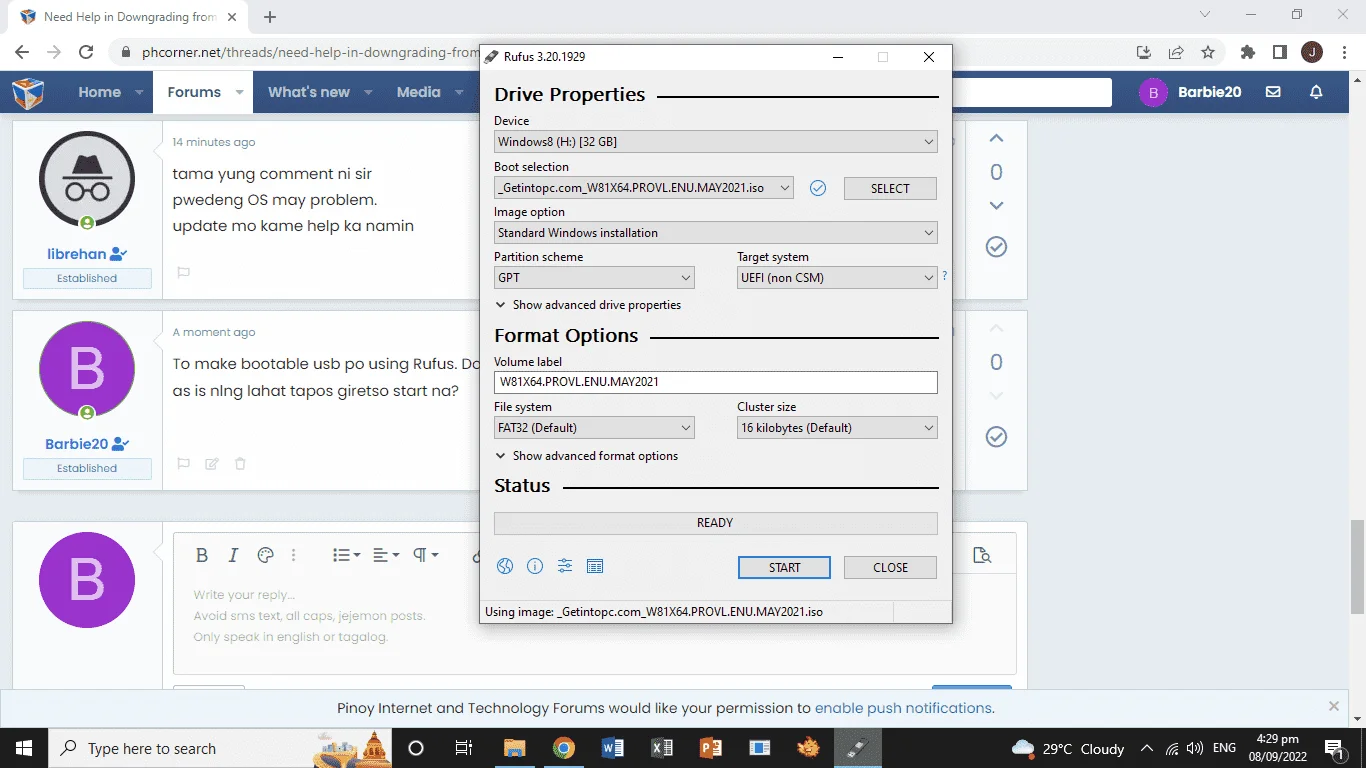Go back using the browser back arrow
This screenshot has height=768, width=1366.
coord(22,52)
